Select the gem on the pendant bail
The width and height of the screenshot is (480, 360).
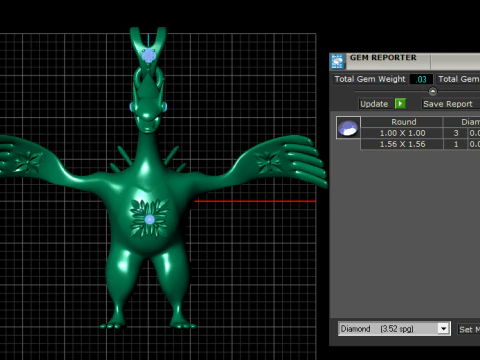pyautogui.click(x=149, y=56)
